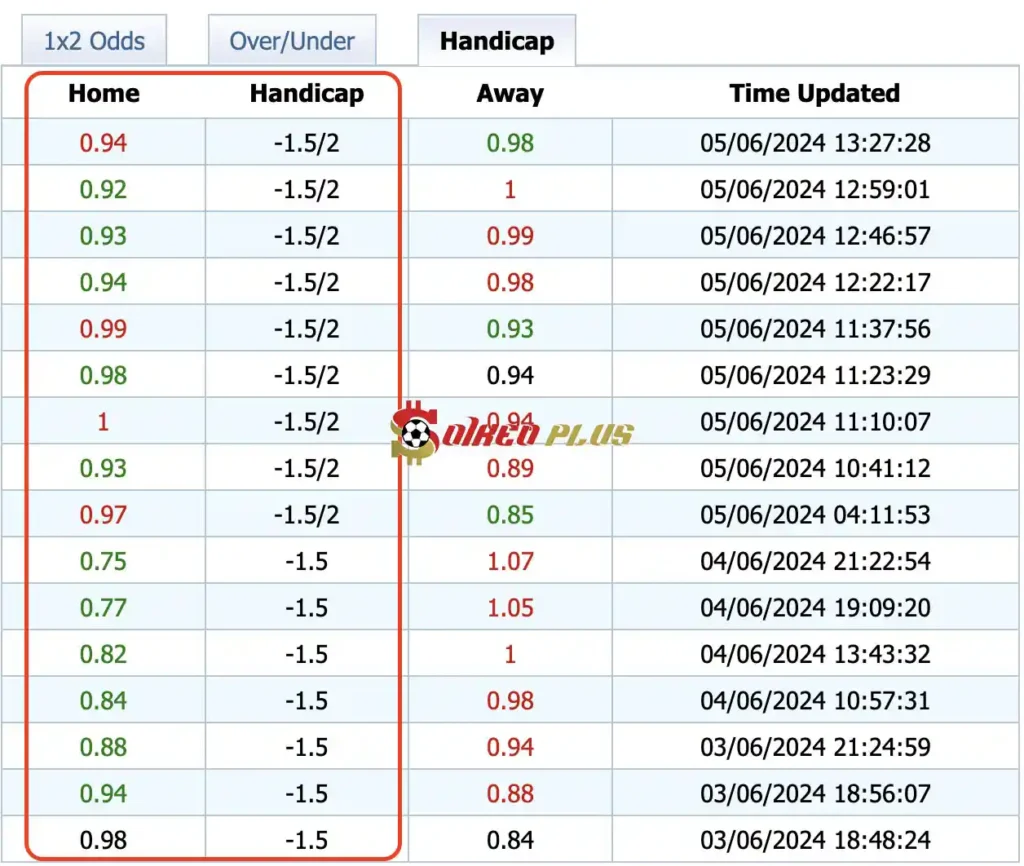Click the Time Updated column header
The height and width of the screenshot is (866, 1024).
point(814,94)
